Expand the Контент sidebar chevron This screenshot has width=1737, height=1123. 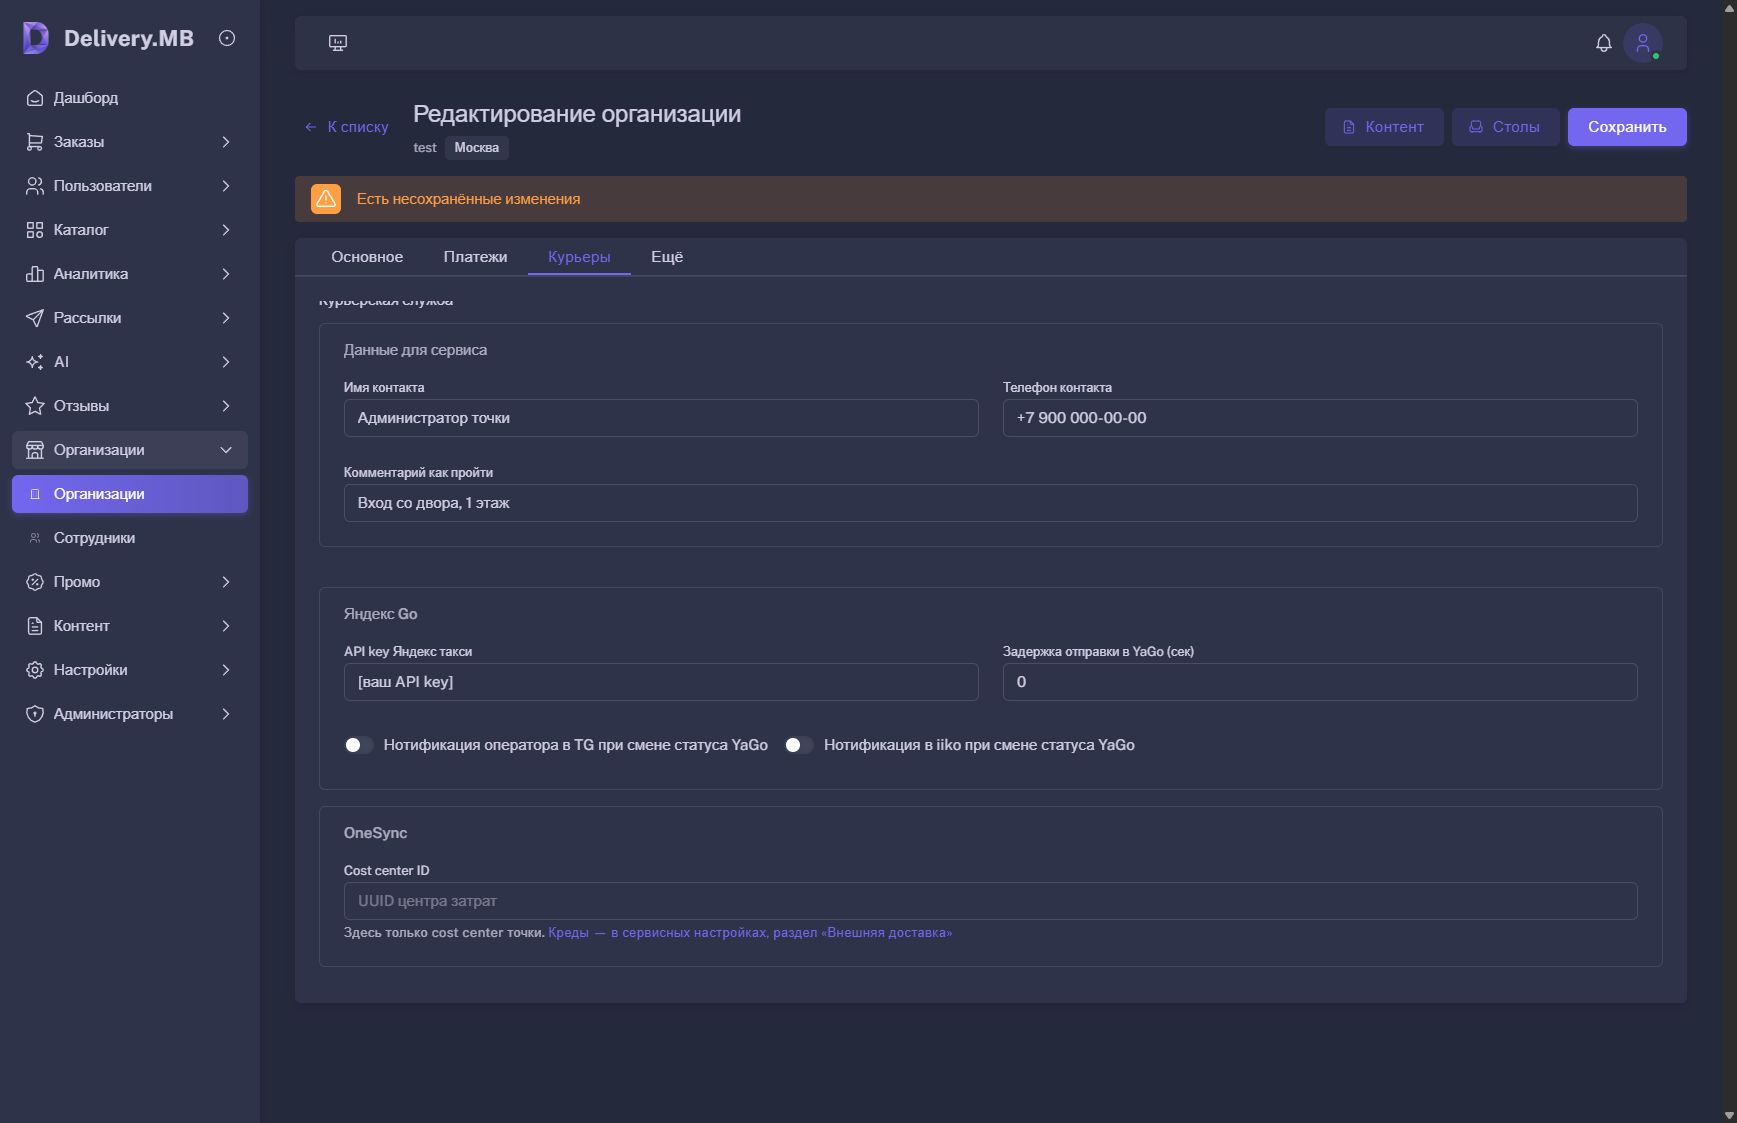[x=226, y=626]
